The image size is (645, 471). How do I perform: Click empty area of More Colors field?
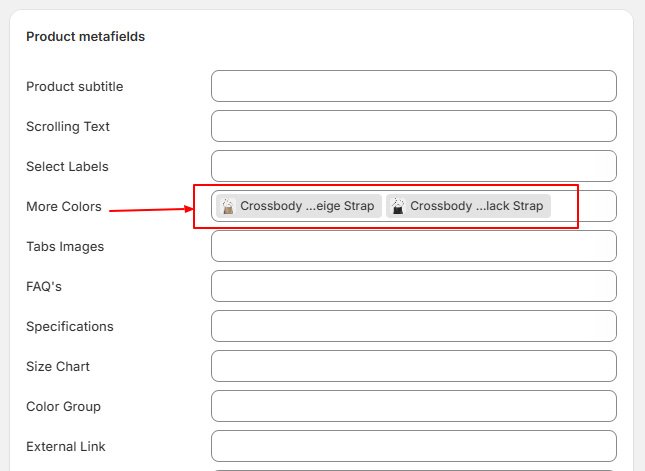tap(583, 206)
